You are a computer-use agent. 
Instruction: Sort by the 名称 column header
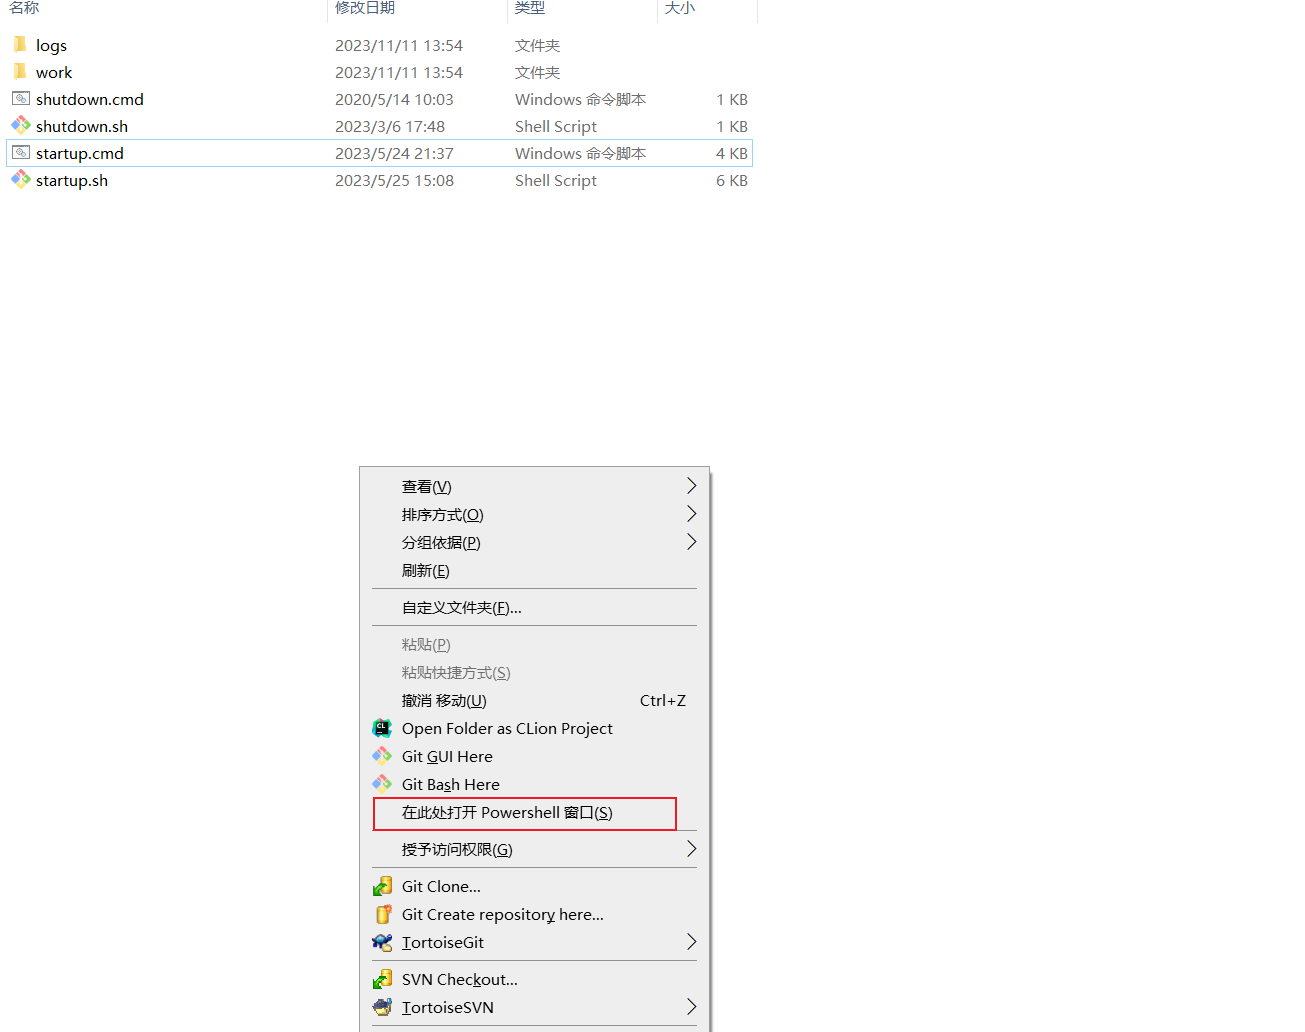click(24, 8)
